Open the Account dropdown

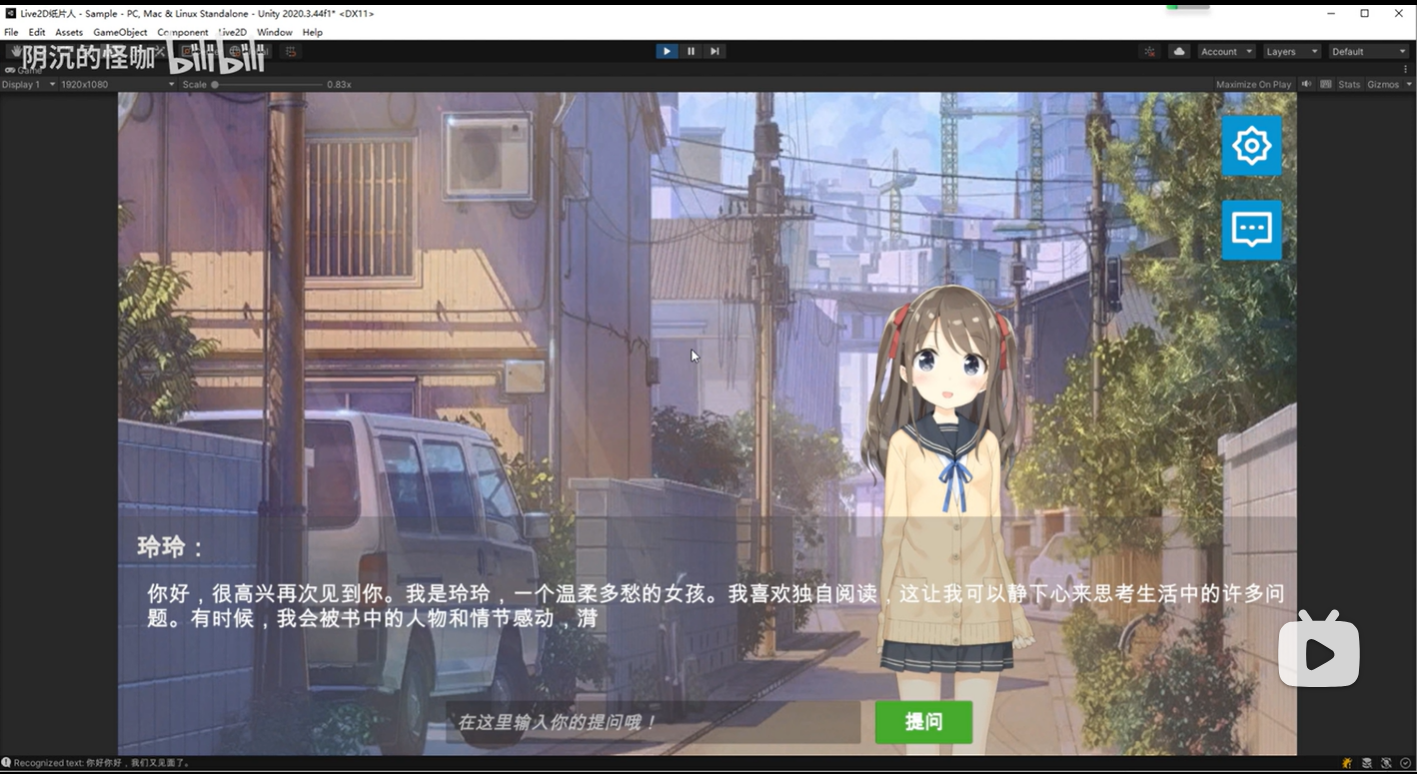[1226, 51]
